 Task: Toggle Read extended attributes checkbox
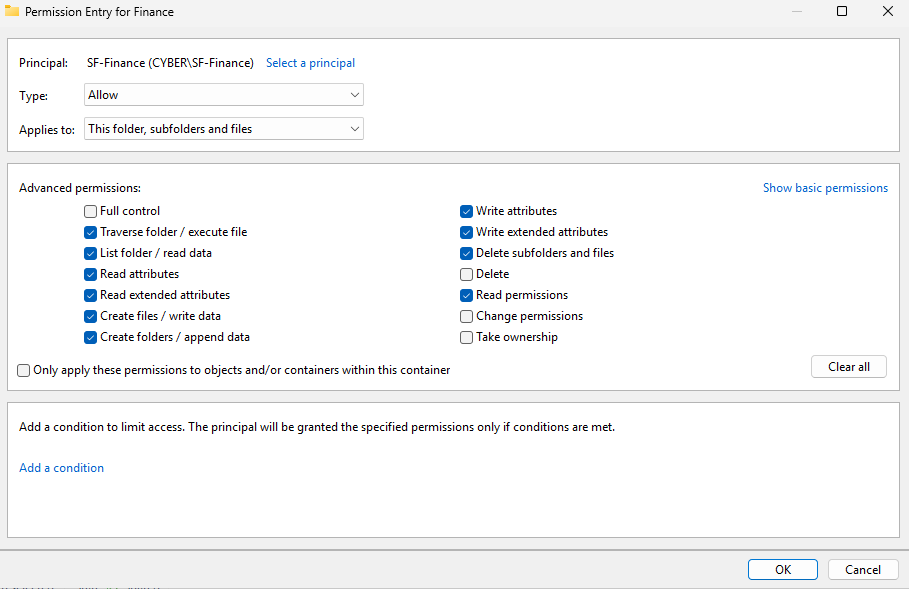pos(91,295)
